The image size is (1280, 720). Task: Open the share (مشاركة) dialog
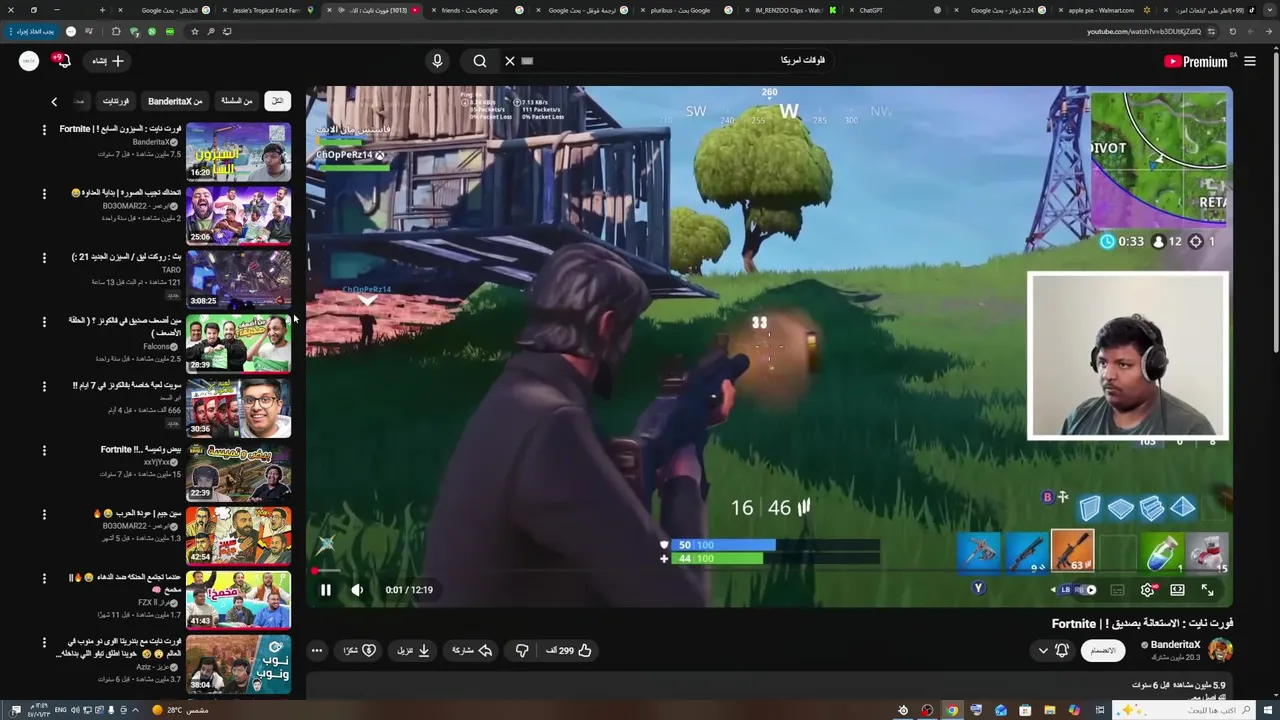click(x=472, y=650)
